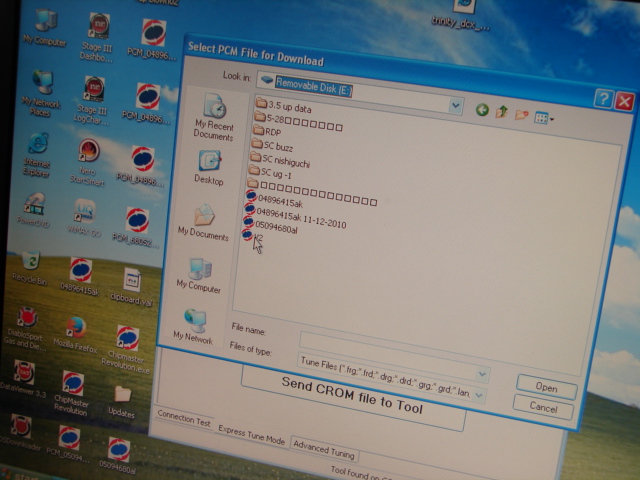This screenshot has width=640, height=480.
Task: Go to My Computer place in dialog
Action: point(199,276)
